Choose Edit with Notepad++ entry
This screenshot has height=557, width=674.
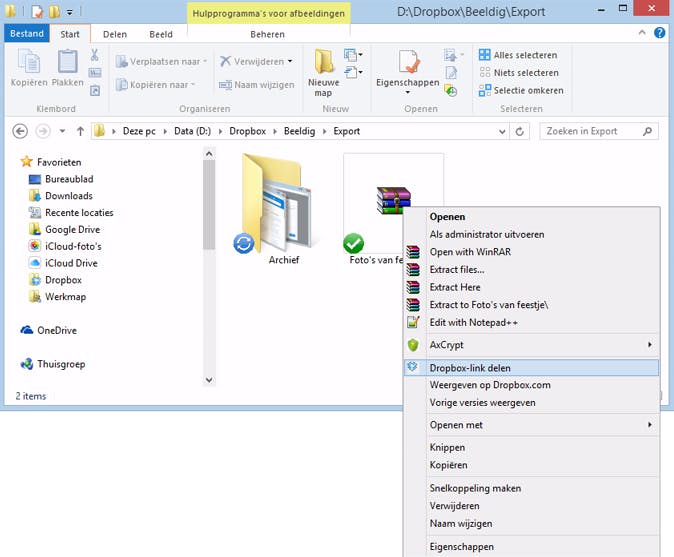pos(475,321)
